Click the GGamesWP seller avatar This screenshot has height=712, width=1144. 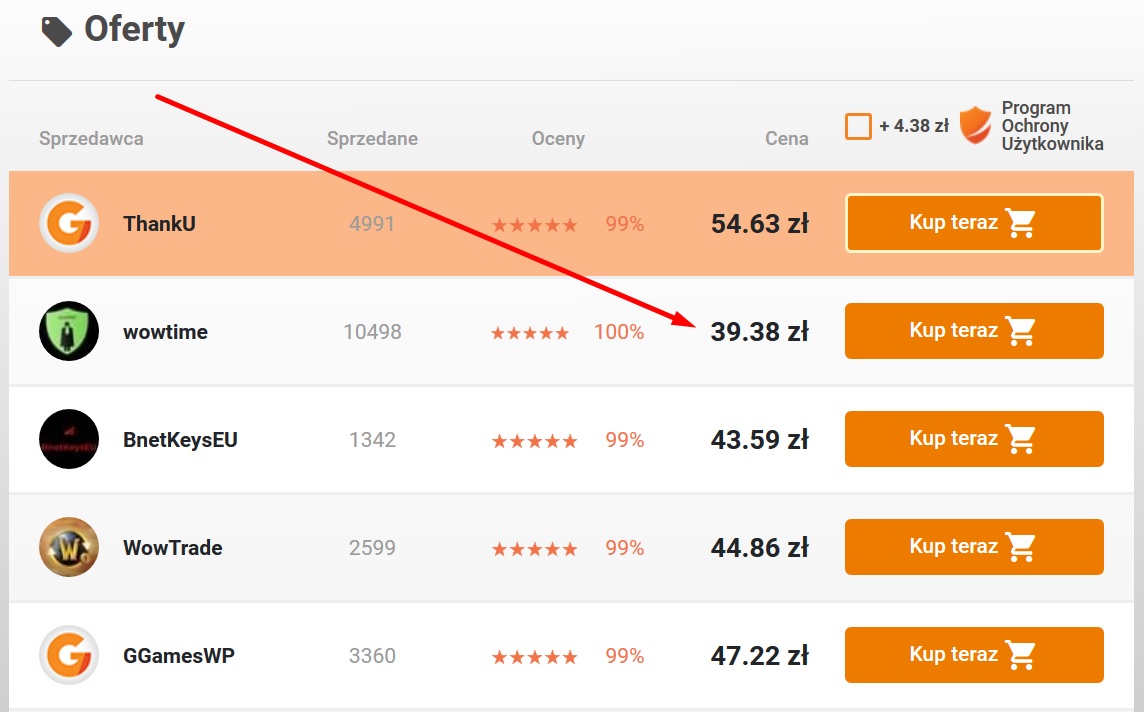point(69,655)
